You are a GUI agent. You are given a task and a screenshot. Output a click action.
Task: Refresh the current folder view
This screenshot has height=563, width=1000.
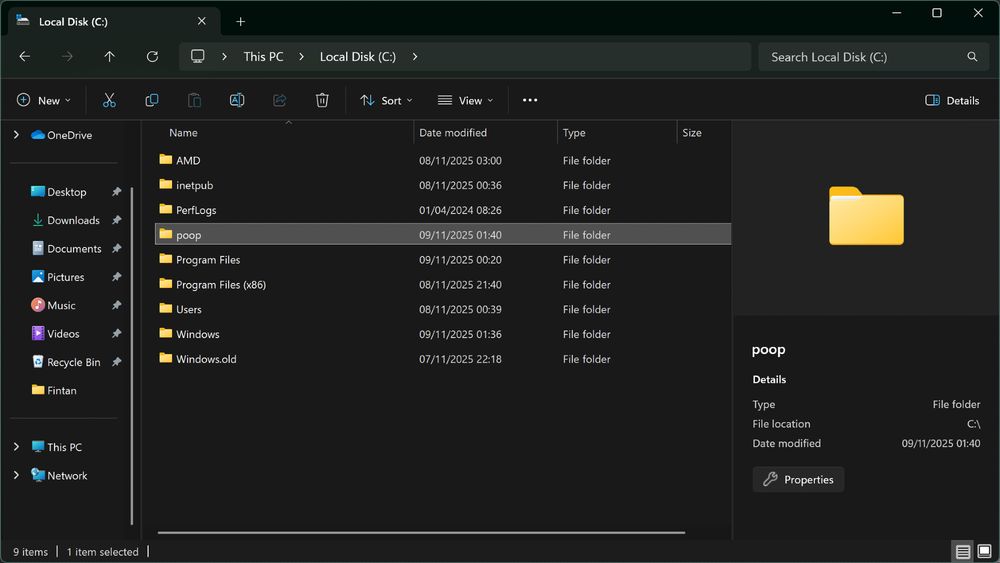pos(152,57)
